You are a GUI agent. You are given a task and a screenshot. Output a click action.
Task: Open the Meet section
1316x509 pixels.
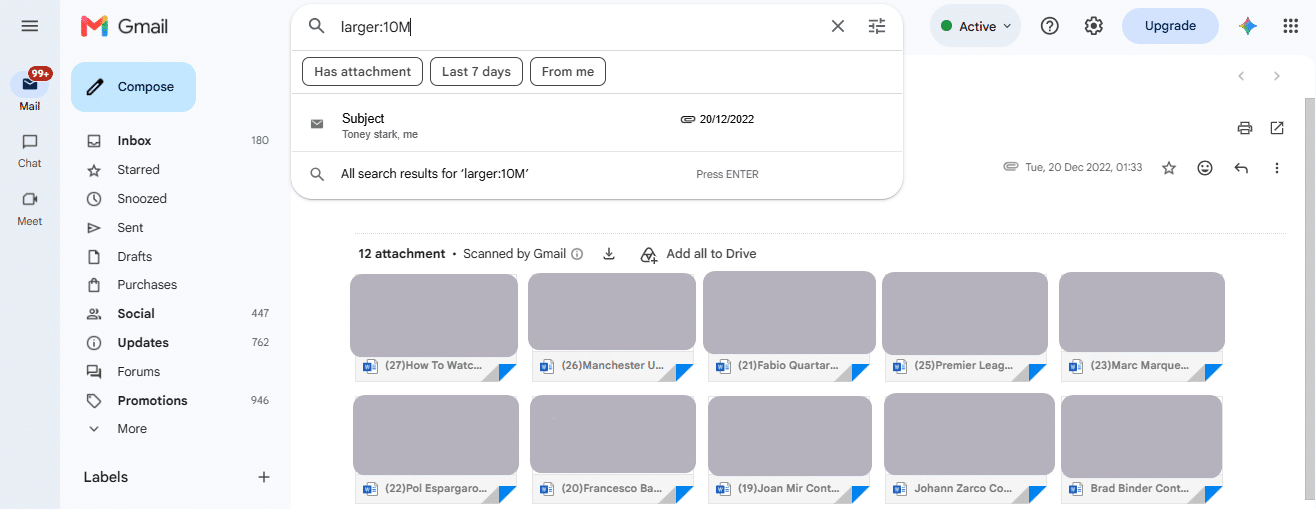point(30,208)
